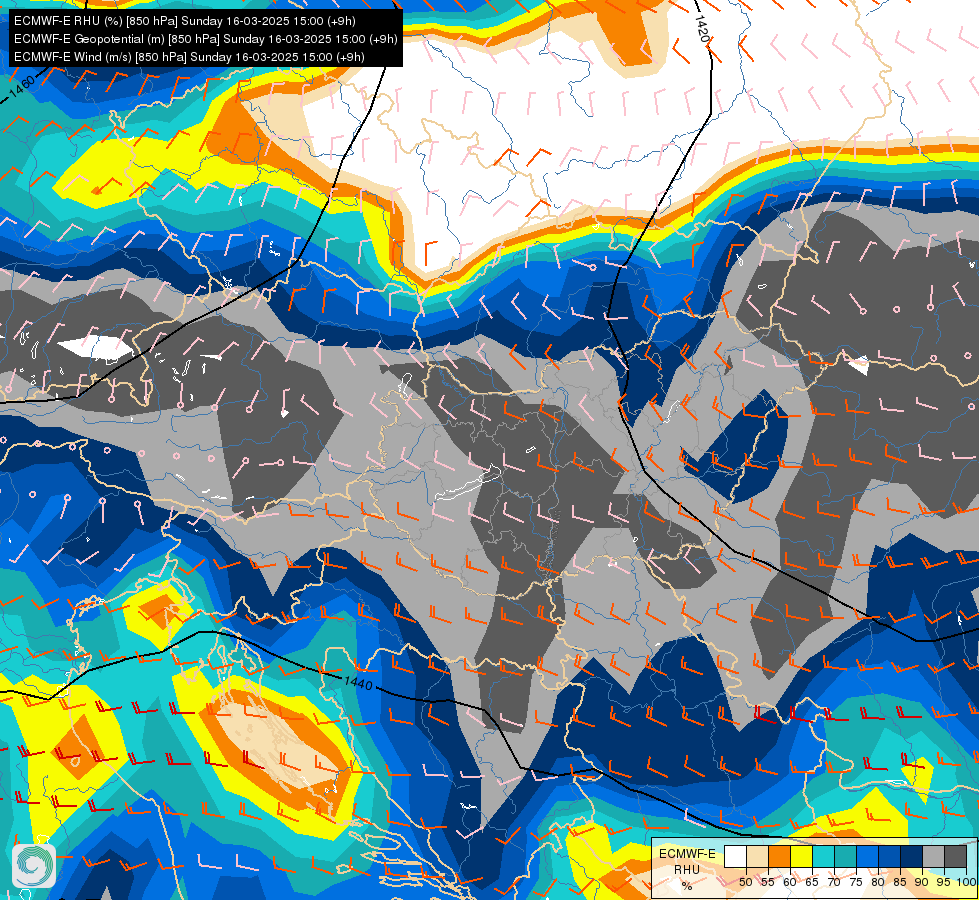Click the legend label RHU
The width and height of the screenshot is (979, 900).
687,869
